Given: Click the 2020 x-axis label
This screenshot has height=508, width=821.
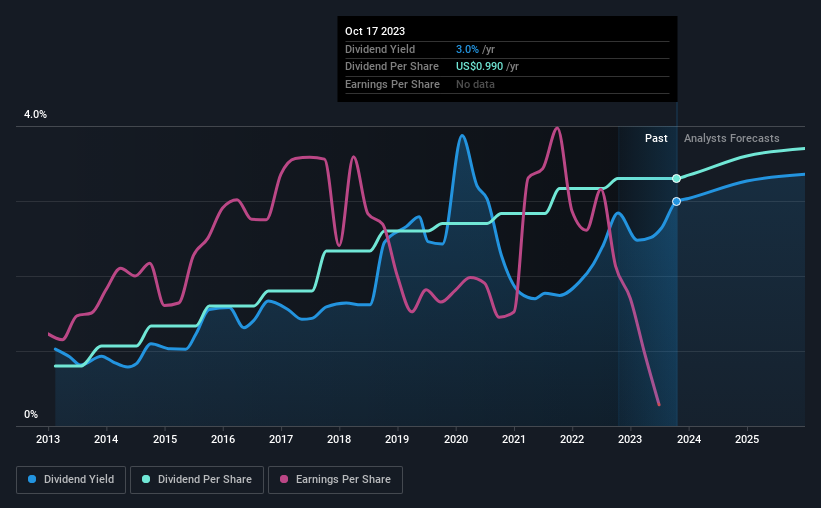Looking at the screenshot, I should click(x=456, y=439).
